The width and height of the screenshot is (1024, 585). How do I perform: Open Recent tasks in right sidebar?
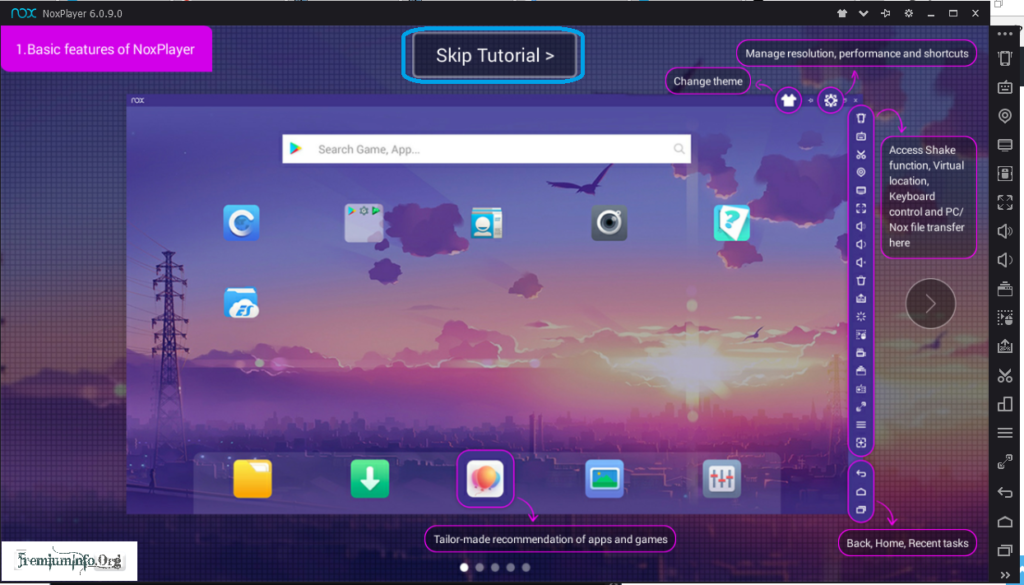[x=1004, y=550]
